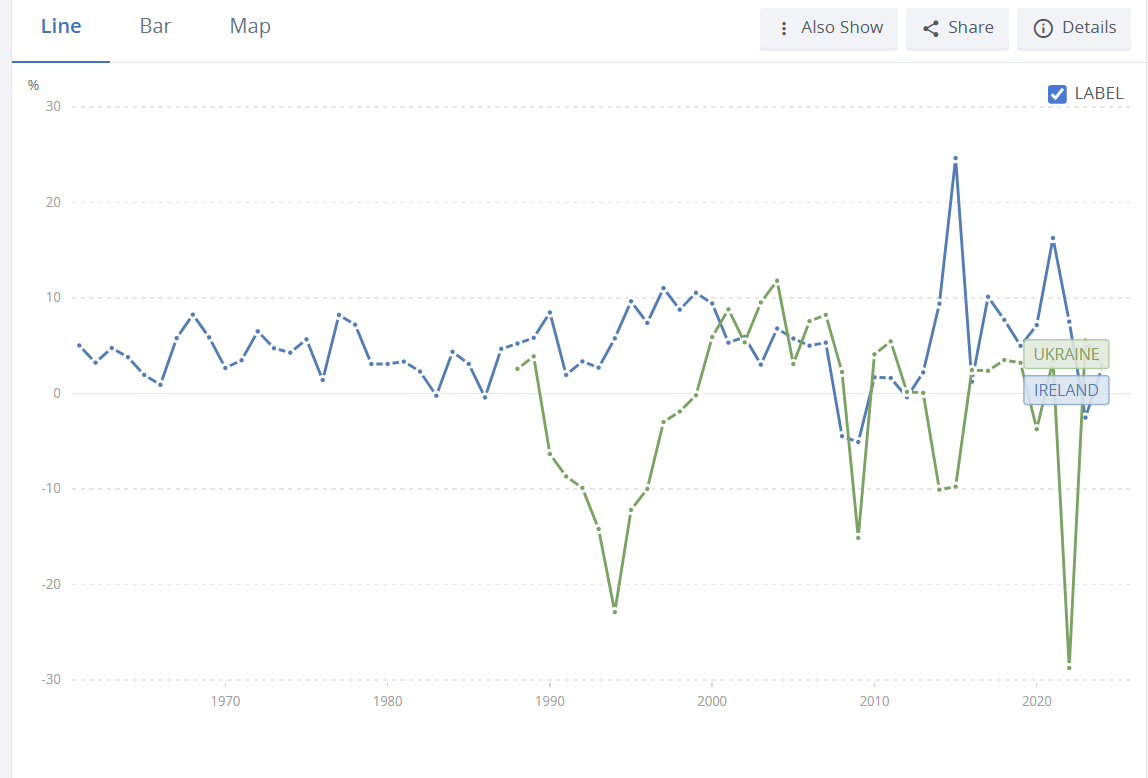
Task: Click the three-dot icon beside Also Show
Action: 784,28
